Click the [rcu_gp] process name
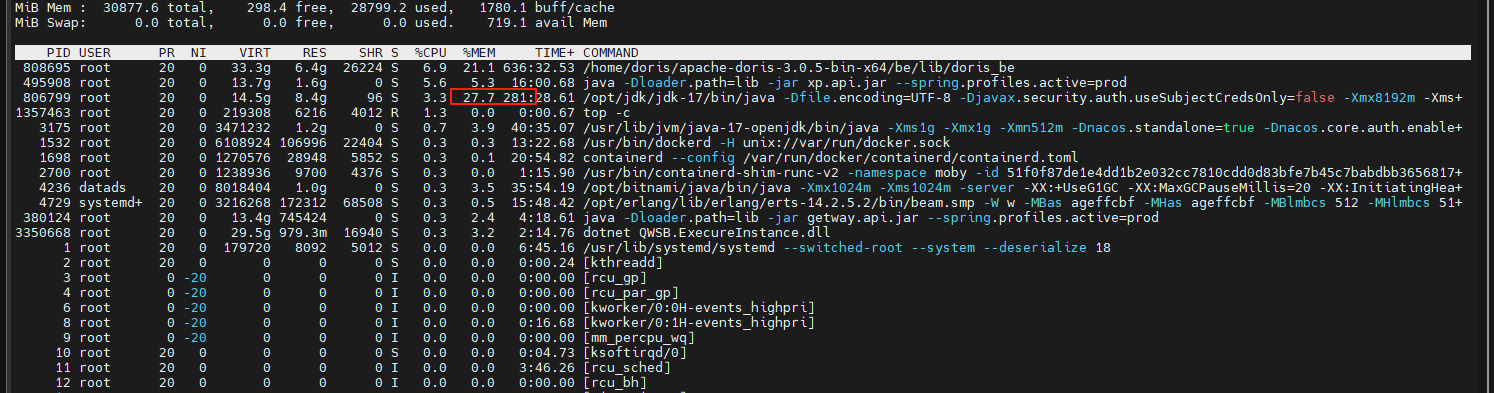Screen dimensions: 1494x393 [616, 277]
